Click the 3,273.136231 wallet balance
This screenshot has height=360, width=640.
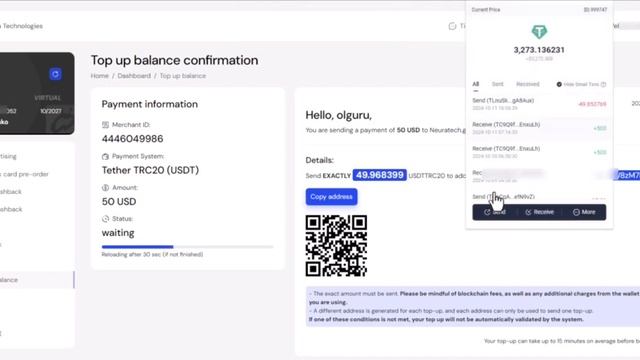point(539,50)
